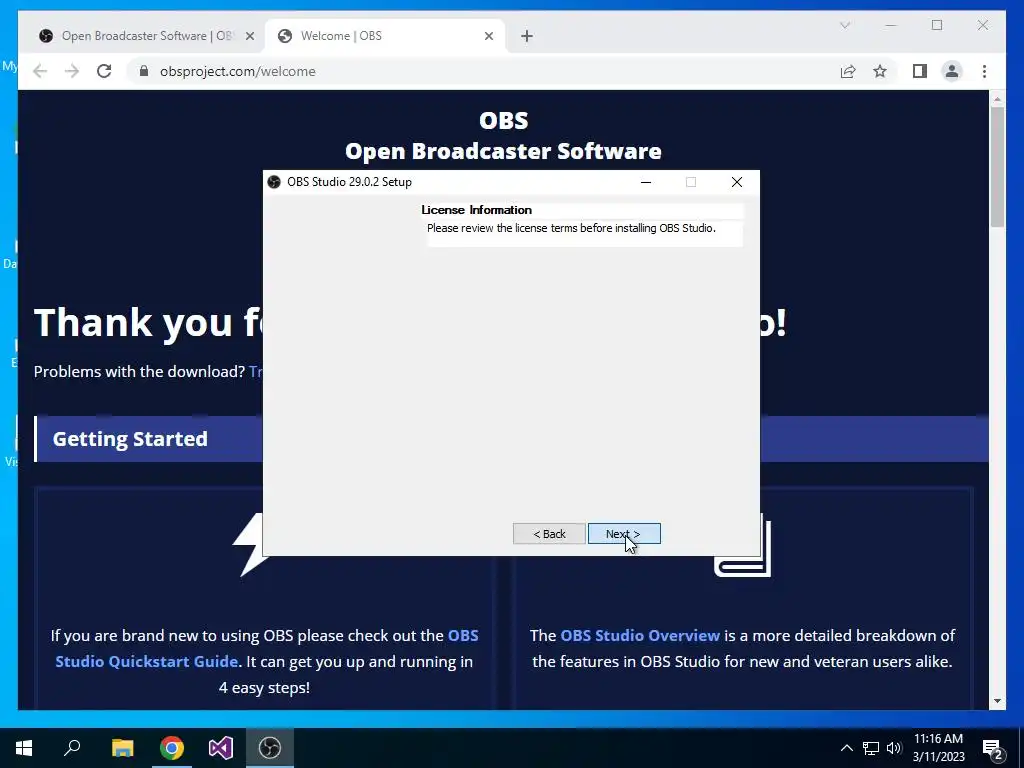This screenshot has height=768, width=1024.
Task: Open taskbar clock and date
Action: (x=938, y=748)
